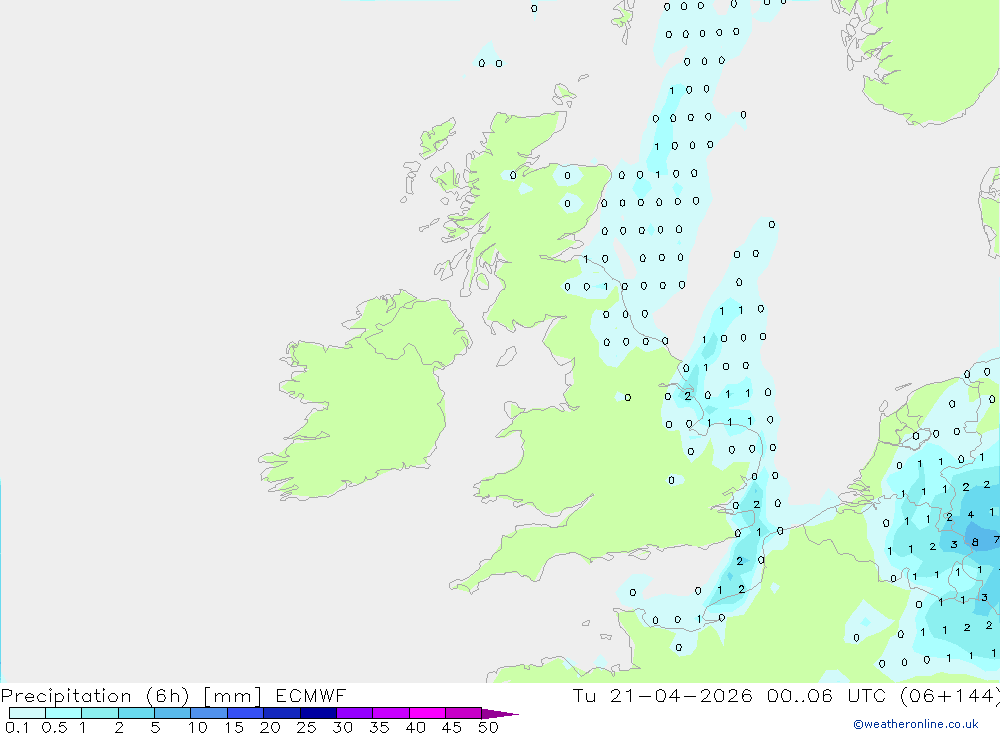
Task: Click the "30" legend scale label
Action: point(342,727)
